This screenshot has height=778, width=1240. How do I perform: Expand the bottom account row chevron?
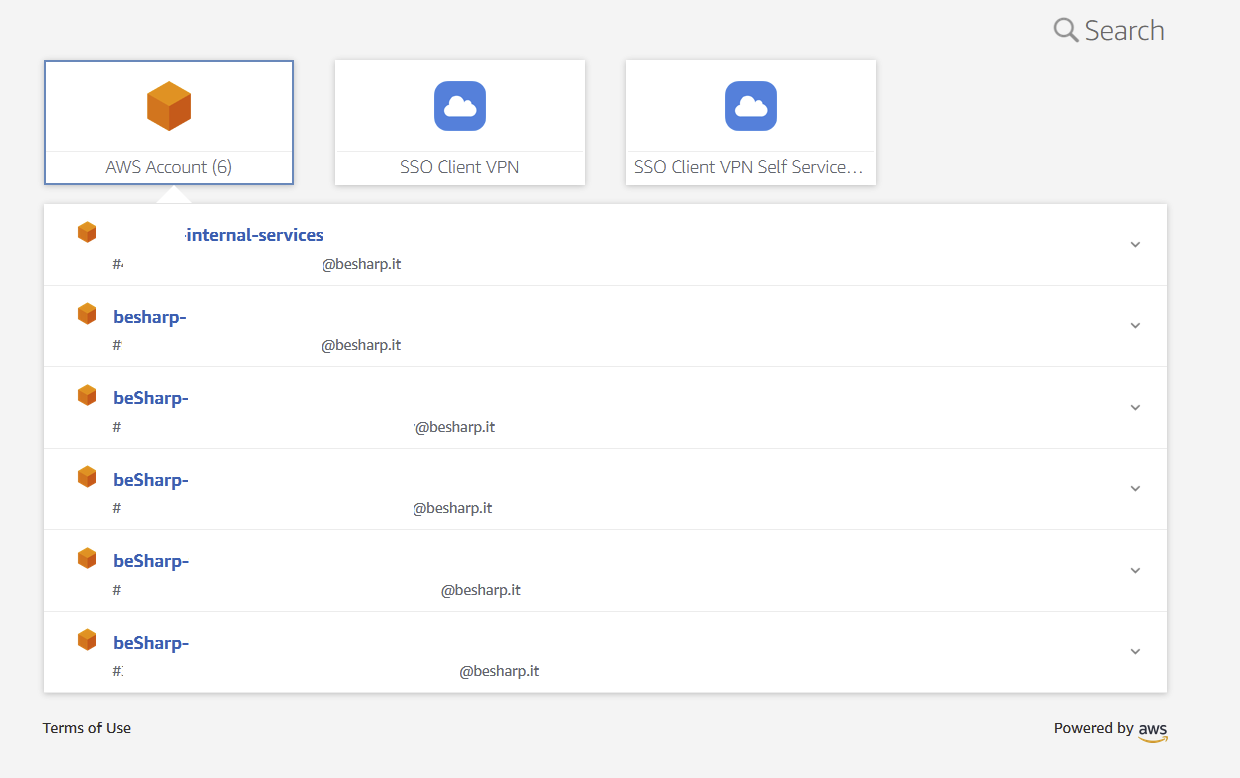click(x=1135, y=652)
